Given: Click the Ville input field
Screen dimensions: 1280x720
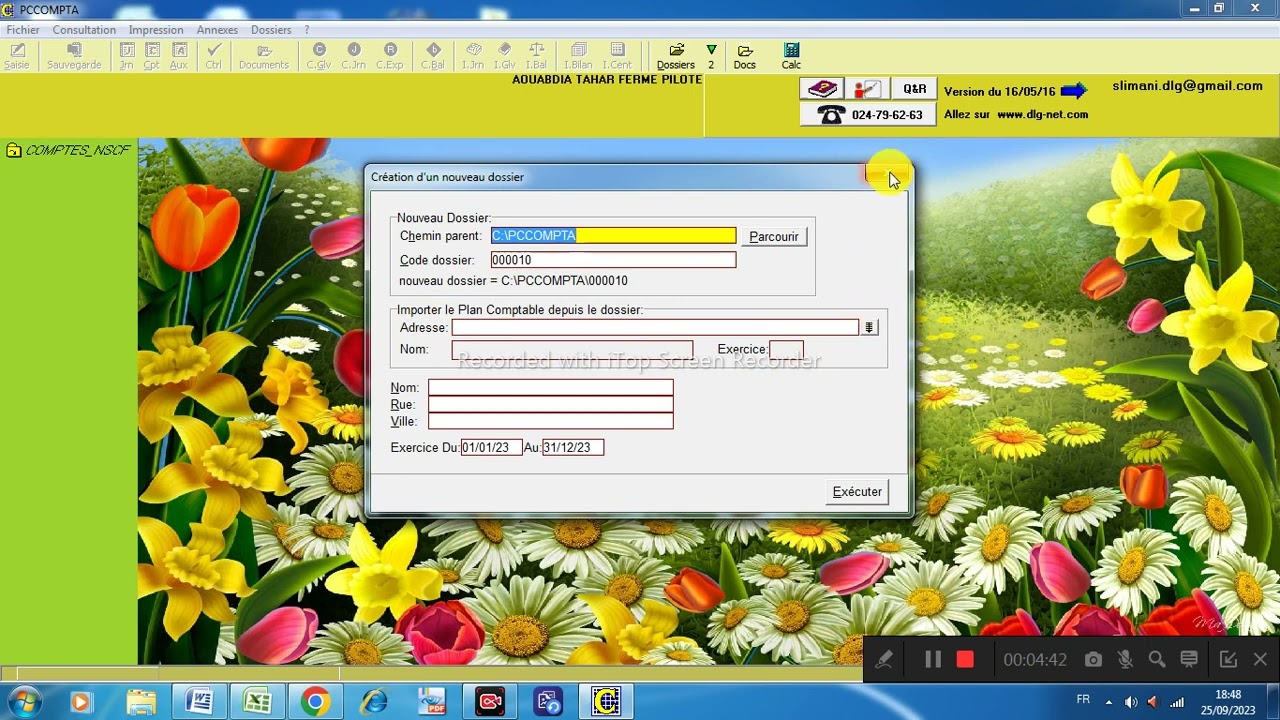Looking at the screenshot, I should pos(550,422).
